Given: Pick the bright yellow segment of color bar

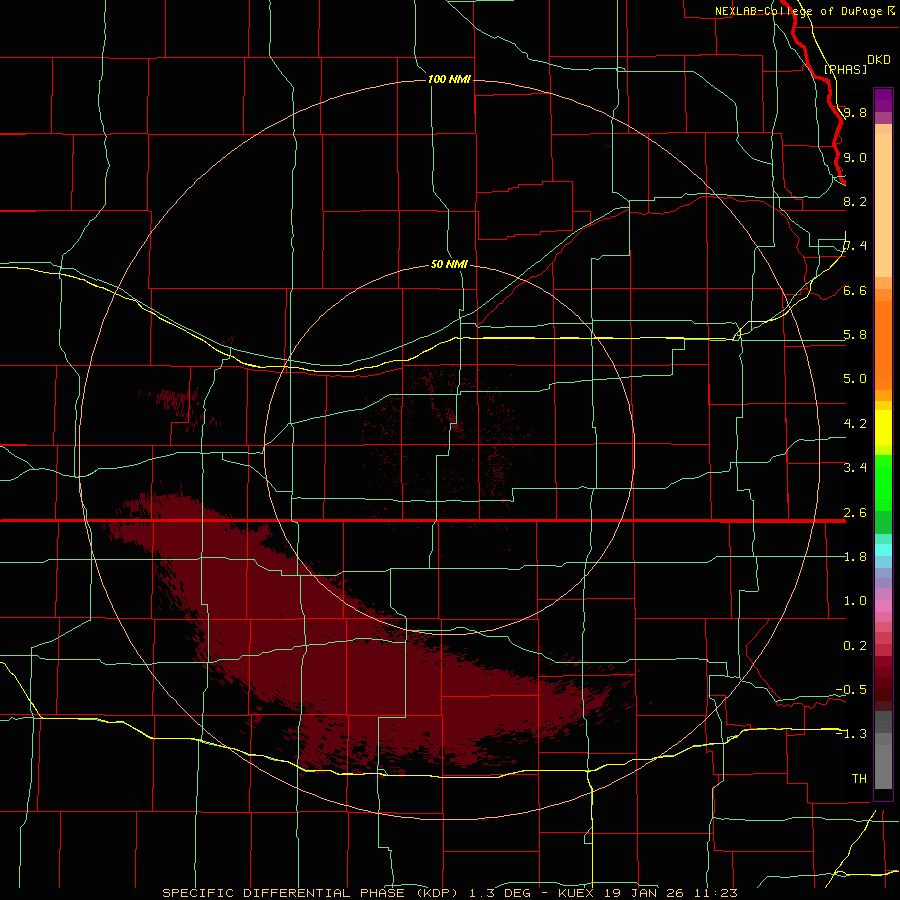Looking at the screenshot, I should click(x=883, y=428).
